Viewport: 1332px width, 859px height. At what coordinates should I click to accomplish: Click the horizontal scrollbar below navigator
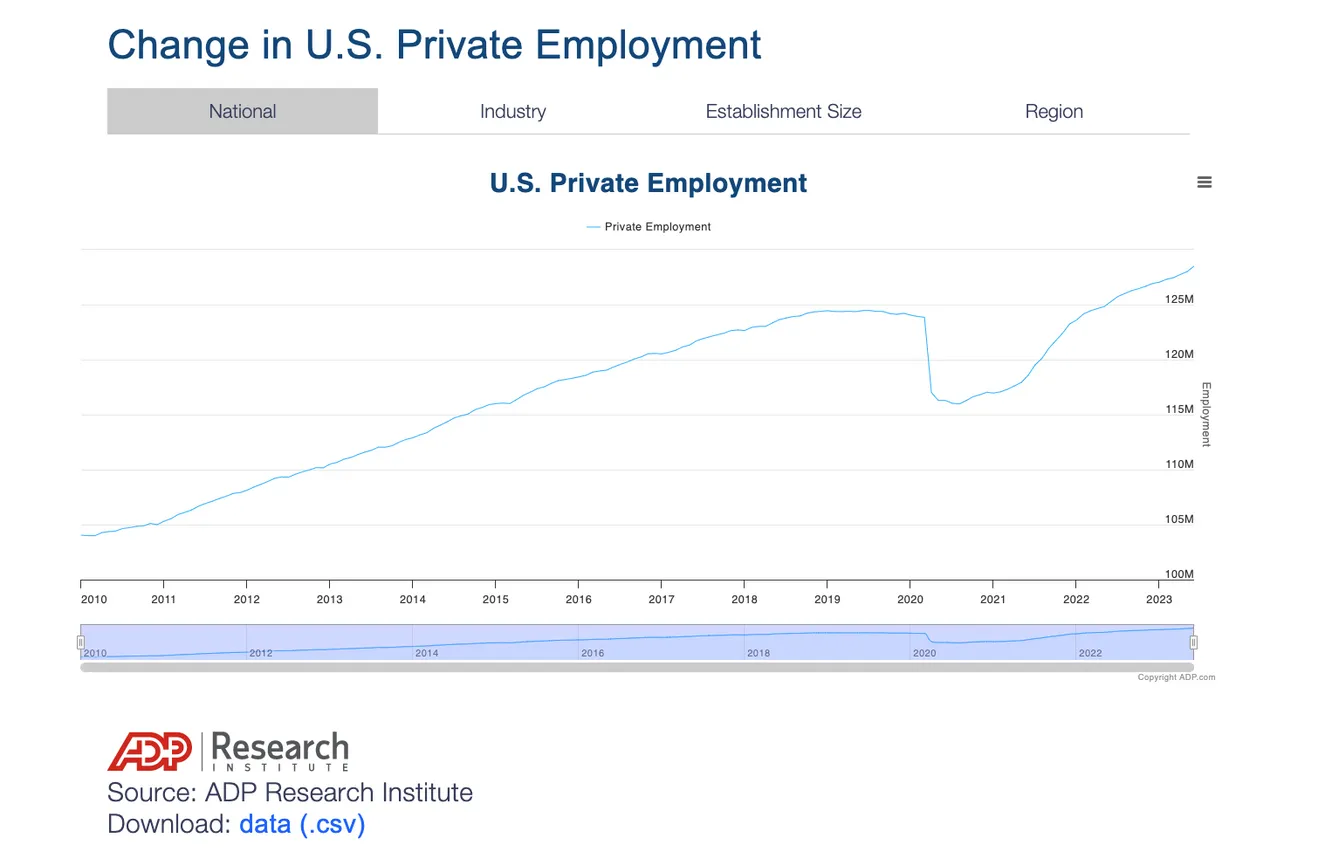pos(637,666)
